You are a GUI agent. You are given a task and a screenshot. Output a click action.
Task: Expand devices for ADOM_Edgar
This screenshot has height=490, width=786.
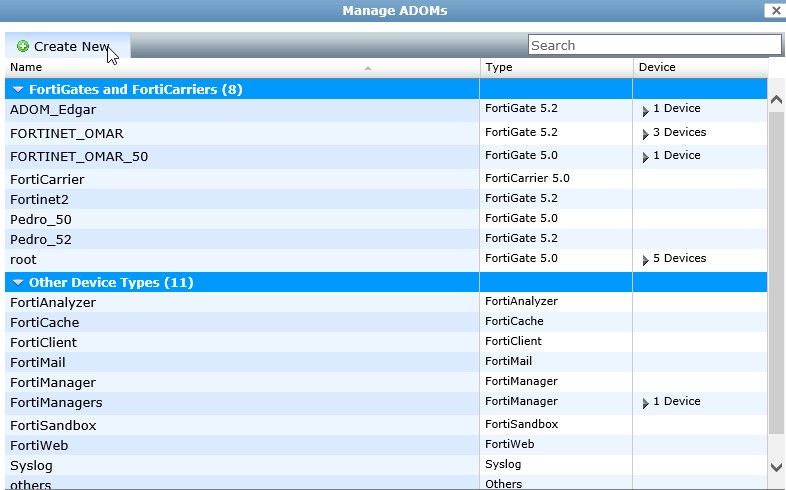(646, 110)
